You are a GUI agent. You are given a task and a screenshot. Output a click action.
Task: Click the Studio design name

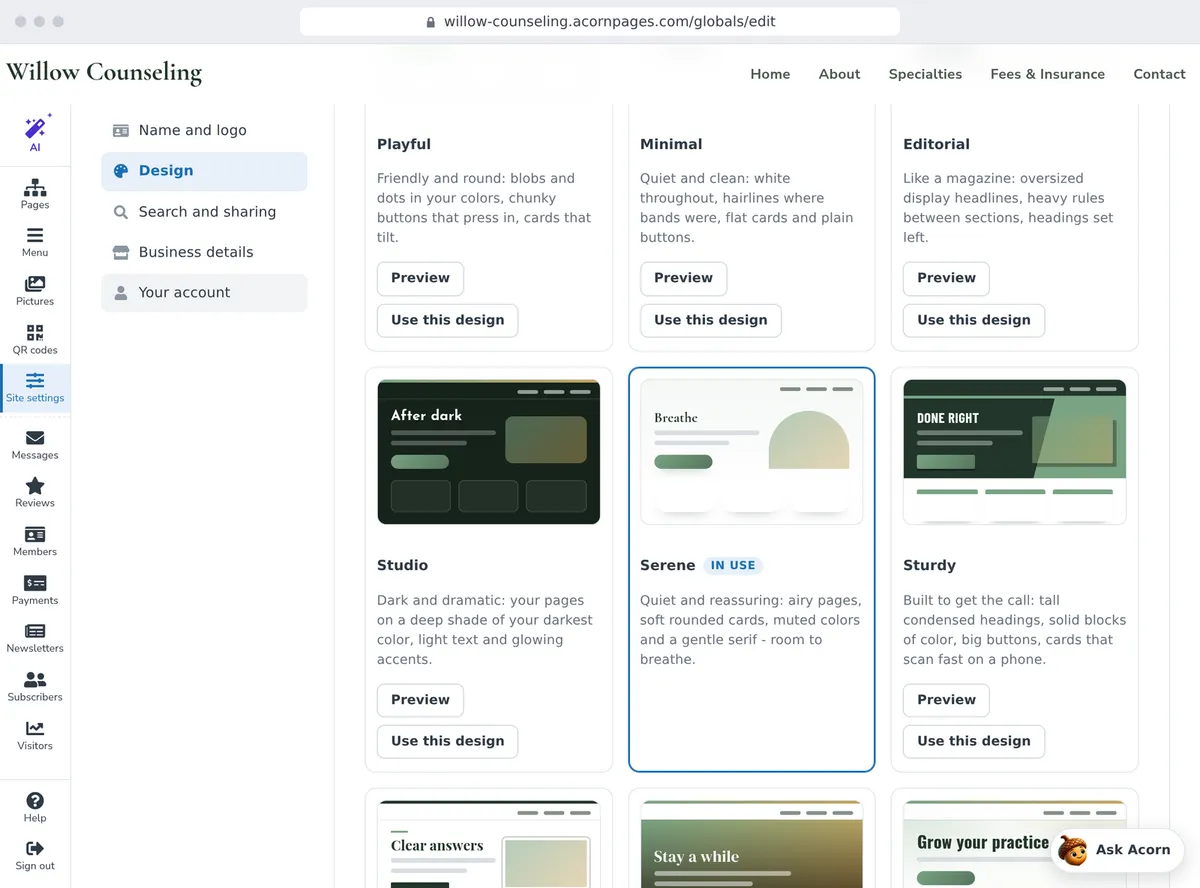click(402, 566)
